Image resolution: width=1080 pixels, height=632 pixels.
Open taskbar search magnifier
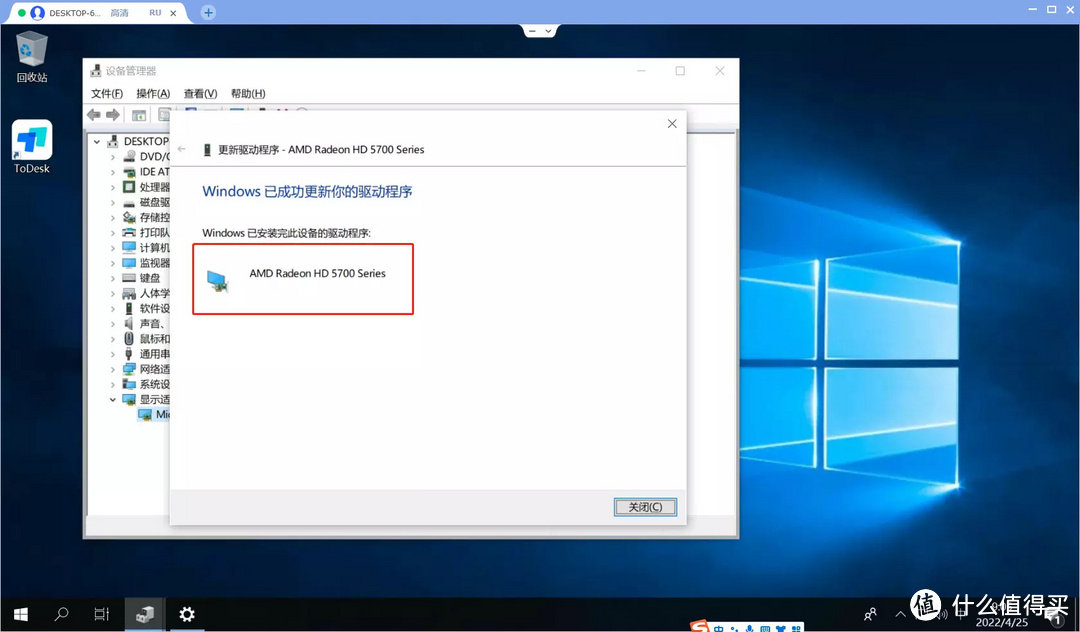[x=61, y=614]
